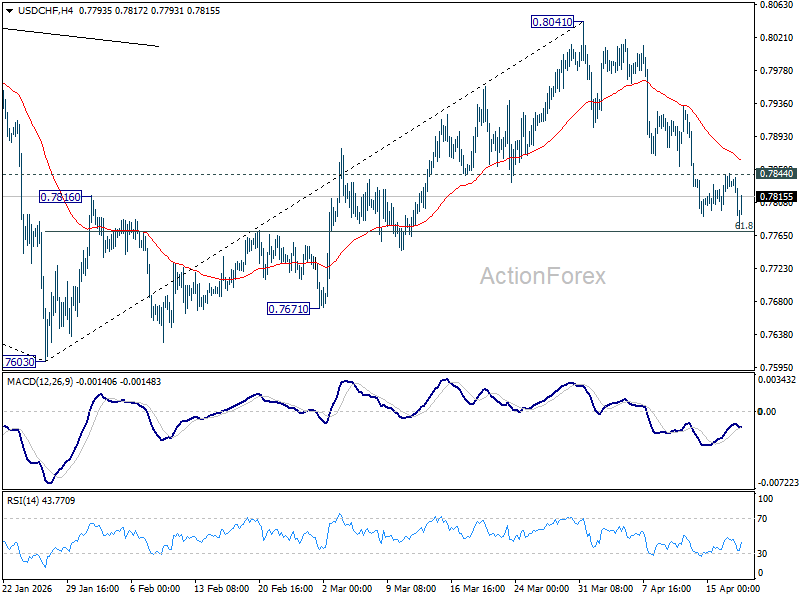Click the 61.8 Fibonacci level label
Screen dimensions: 800x600
point(744,226)
